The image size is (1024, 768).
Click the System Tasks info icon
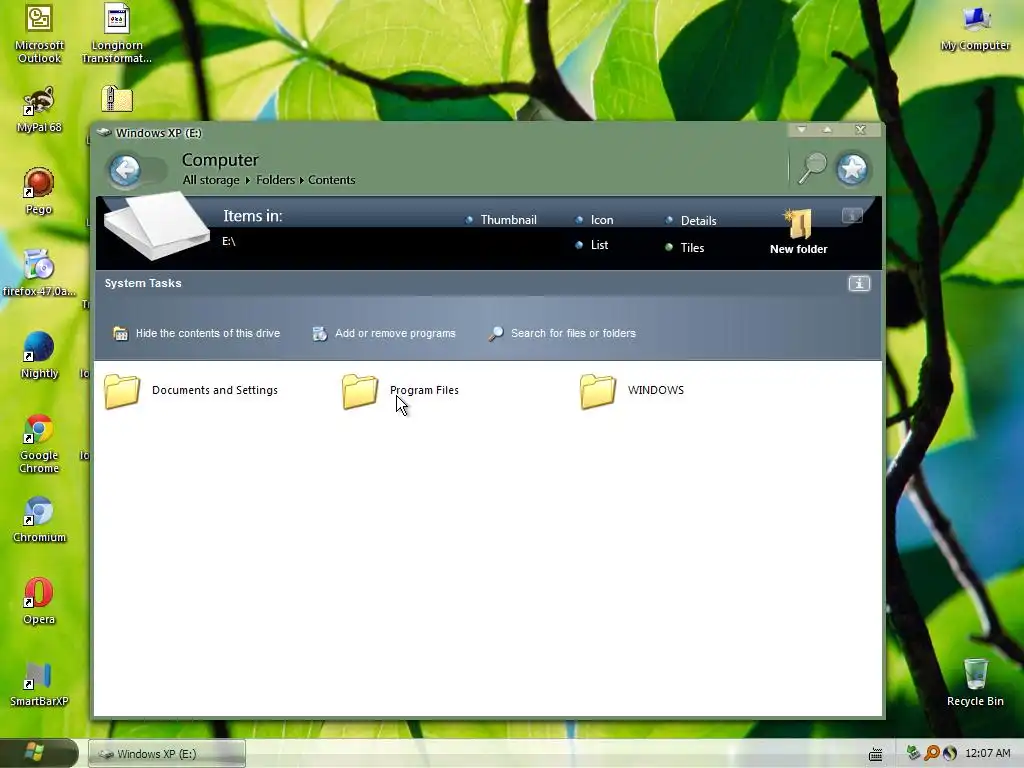[x=859, y=283]
